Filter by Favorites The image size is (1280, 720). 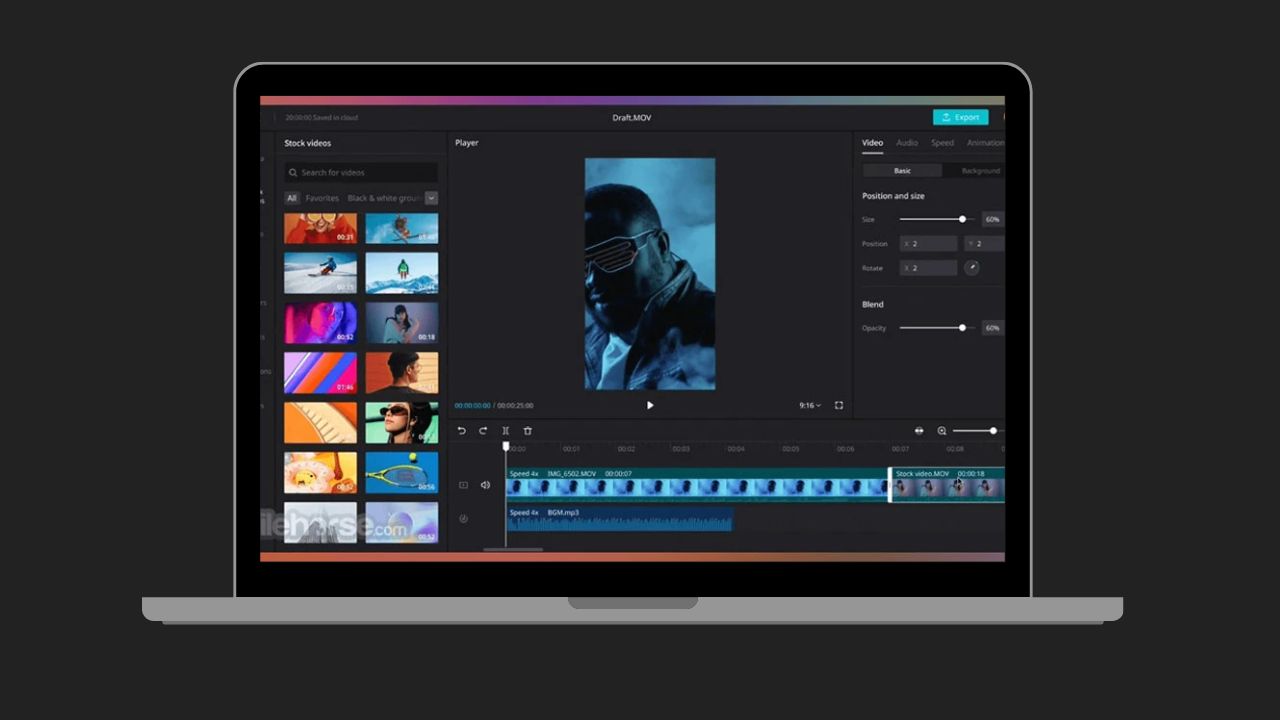[x=322, y=198]
